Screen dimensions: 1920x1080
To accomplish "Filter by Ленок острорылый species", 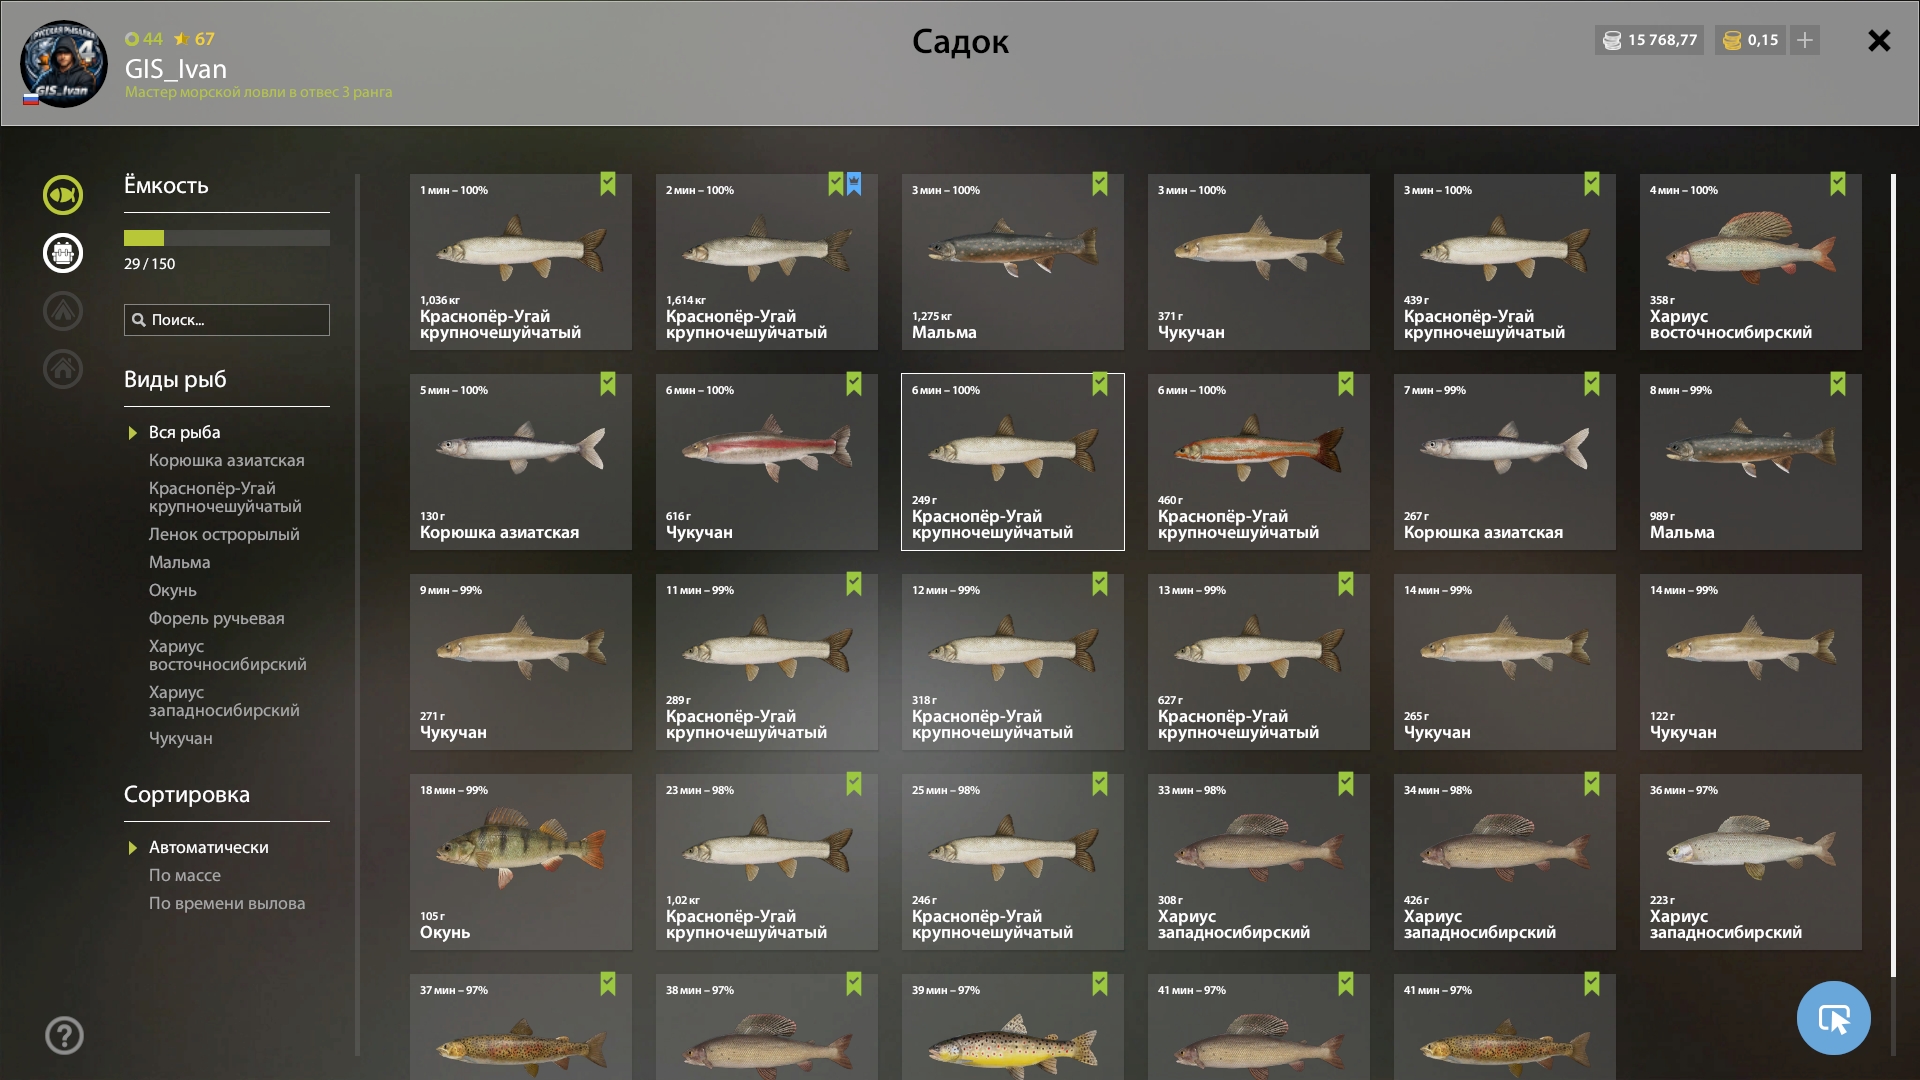I will click(x=224, y=534).
